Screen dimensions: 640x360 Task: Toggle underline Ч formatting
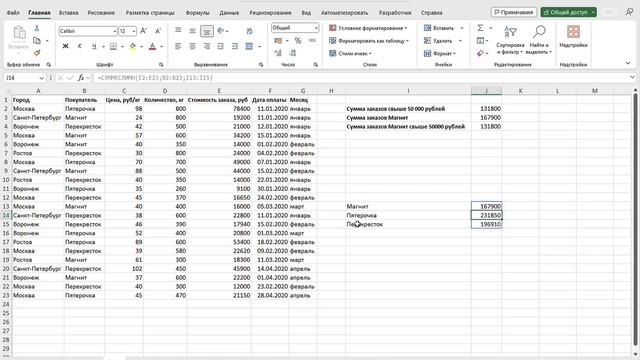(x=94, y=47)
